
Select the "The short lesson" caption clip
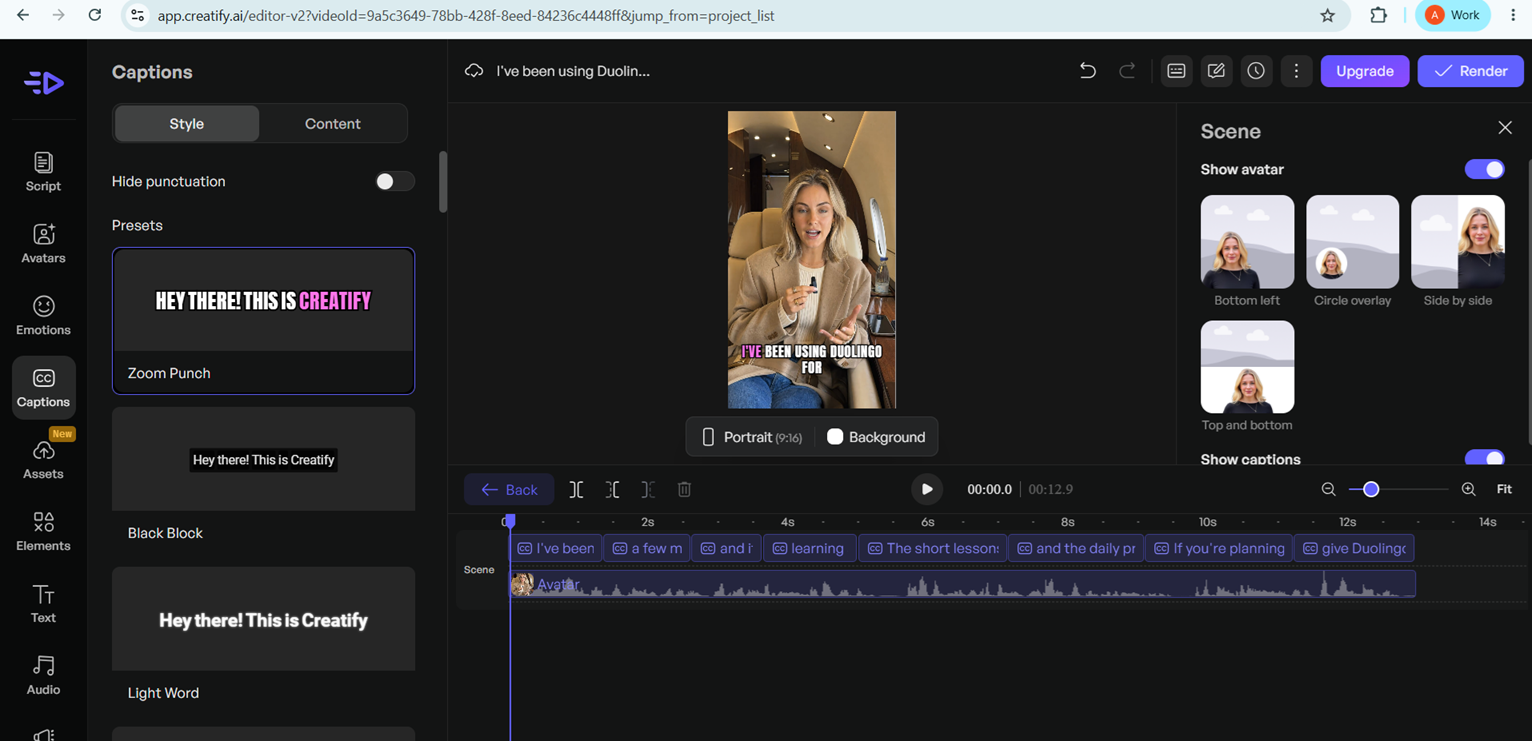[932, 548]
